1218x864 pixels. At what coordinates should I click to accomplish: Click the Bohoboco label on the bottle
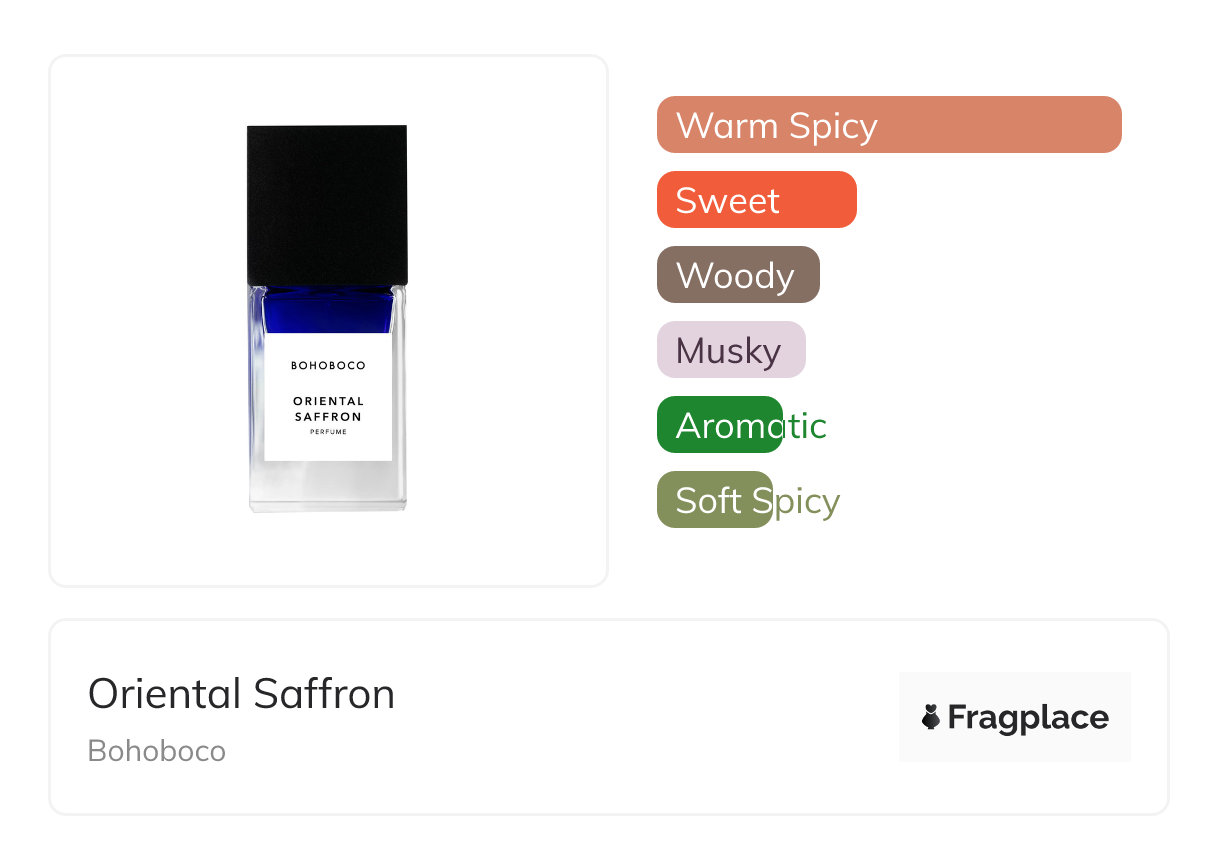point(328,366)
